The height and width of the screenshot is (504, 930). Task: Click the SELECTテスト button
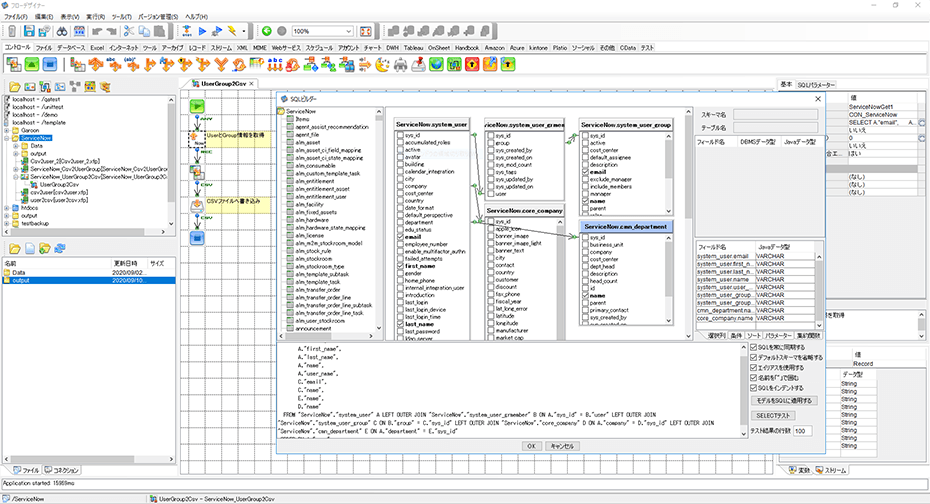coord(773,416)
